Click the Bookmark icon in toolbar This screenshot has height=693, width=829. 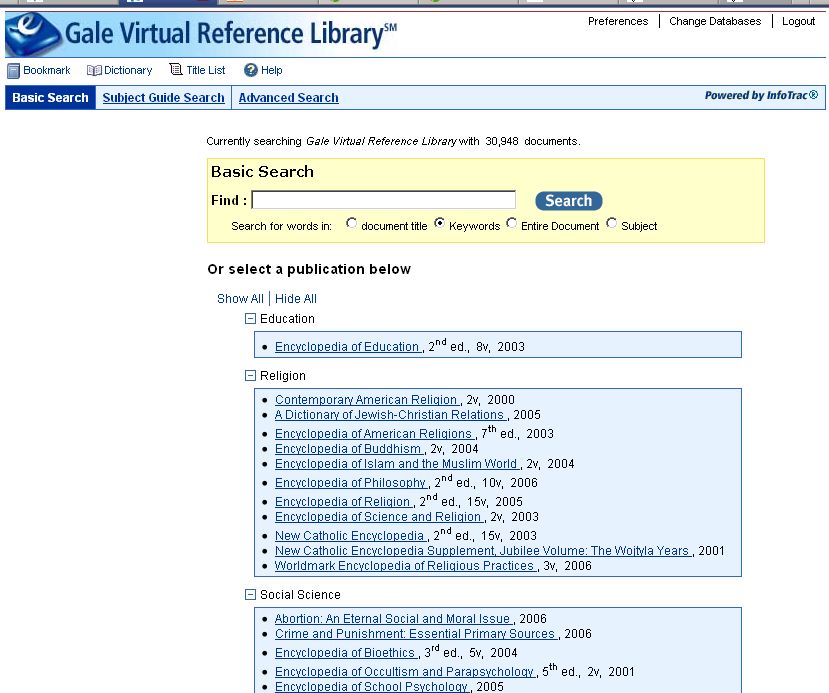click(x=14, y=71)
